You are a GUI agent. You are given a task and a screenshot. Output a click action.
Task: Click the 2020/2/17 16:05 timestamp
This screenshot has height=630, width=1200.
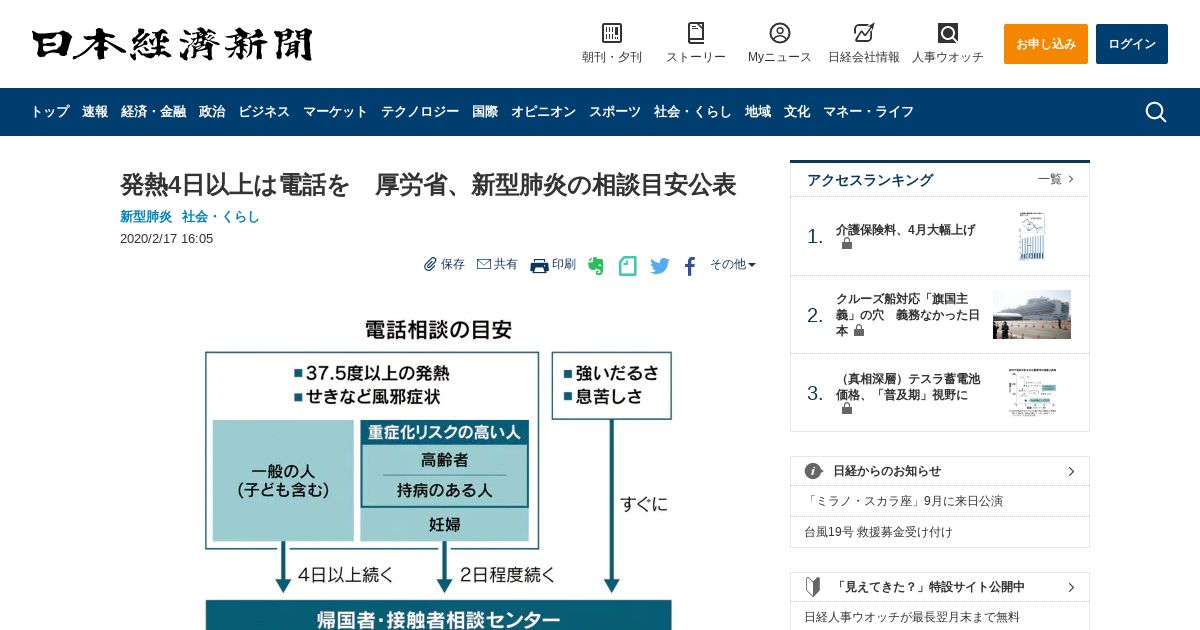pyautogui.click(x=166, y=239)
